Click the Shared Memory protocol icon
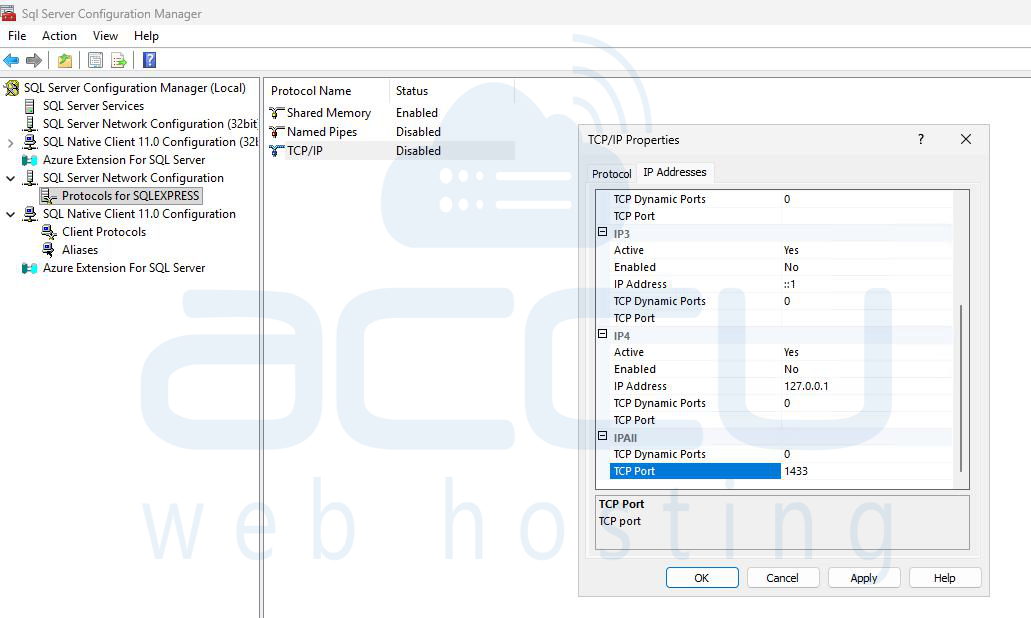The height and width of the screenshot is (618, 1031). tap(277, 113)
